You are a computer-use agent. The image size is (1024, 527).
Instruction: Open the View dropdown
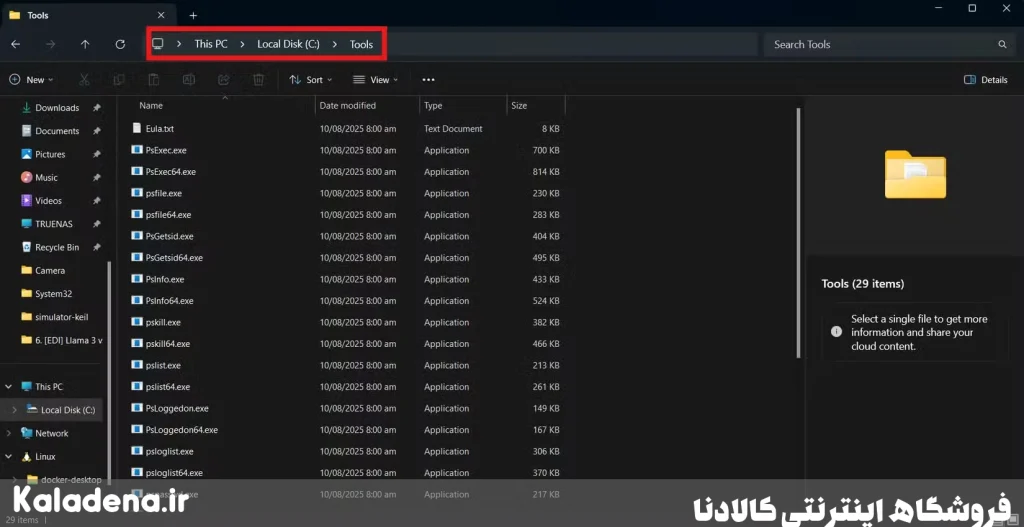click(x=376, y=80)
